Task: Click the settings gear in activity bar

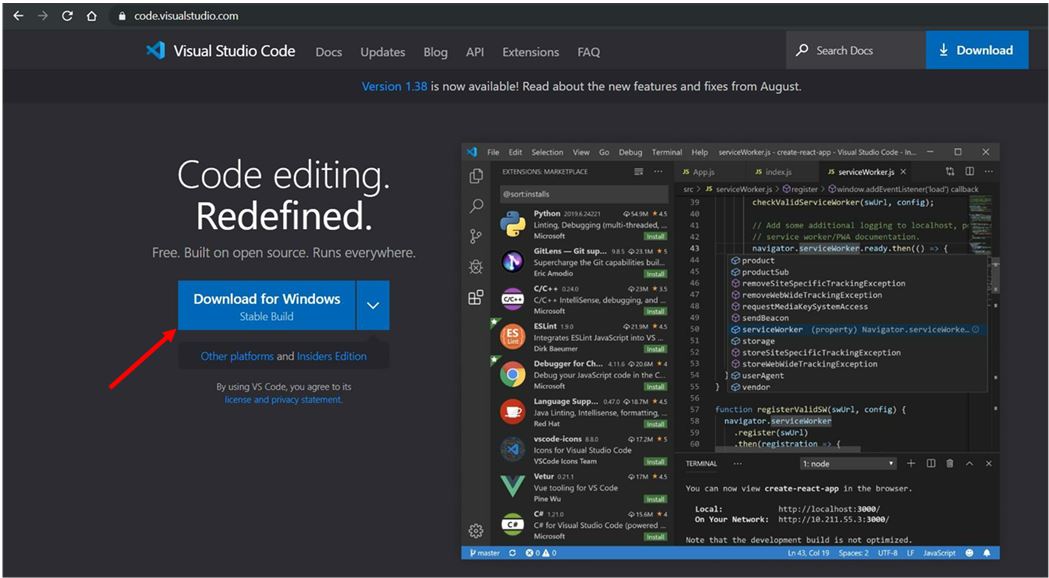Action: tap(476, 531)
